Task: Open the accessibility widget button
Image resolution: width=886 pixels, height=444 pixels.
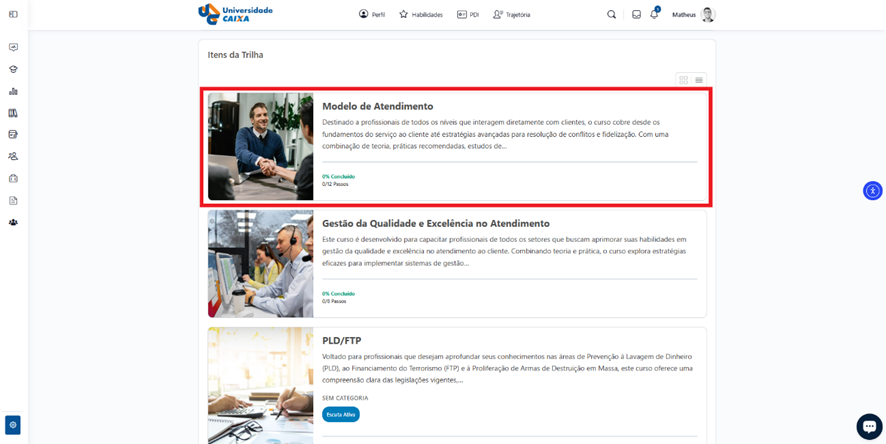Action: click(872, 190)
